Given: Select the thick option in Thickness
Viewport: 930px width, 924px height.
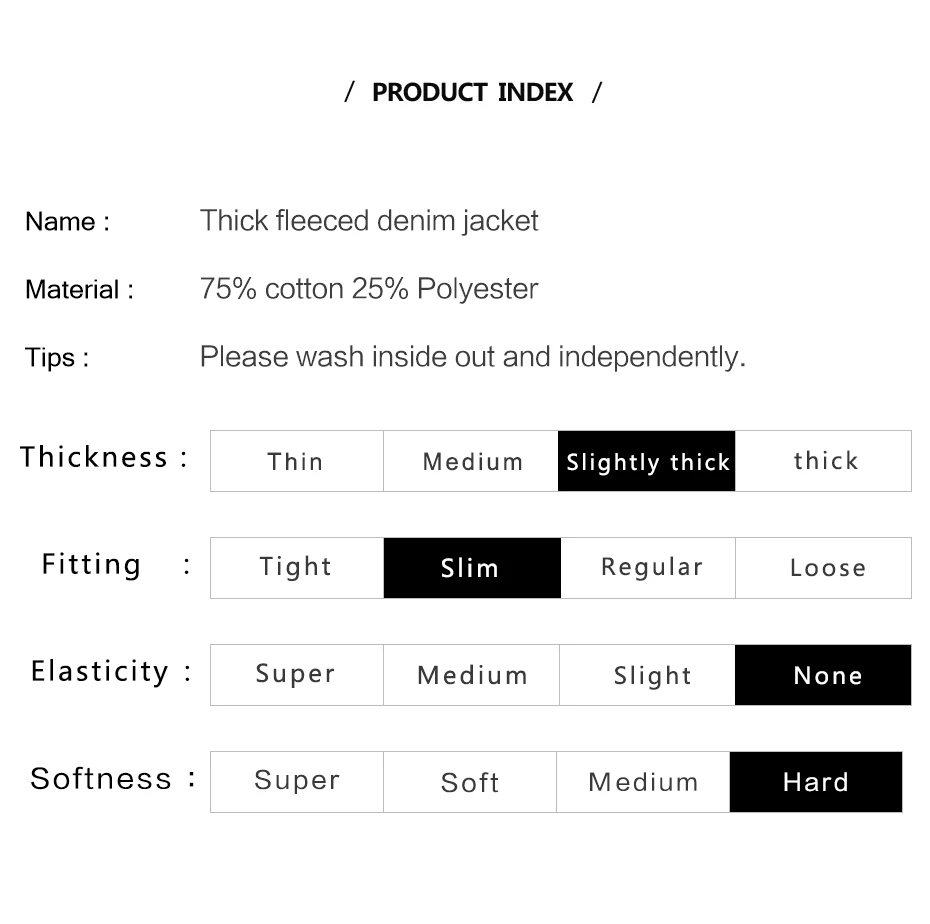Looking at the screenshot, I should click(x=823, y=461).
